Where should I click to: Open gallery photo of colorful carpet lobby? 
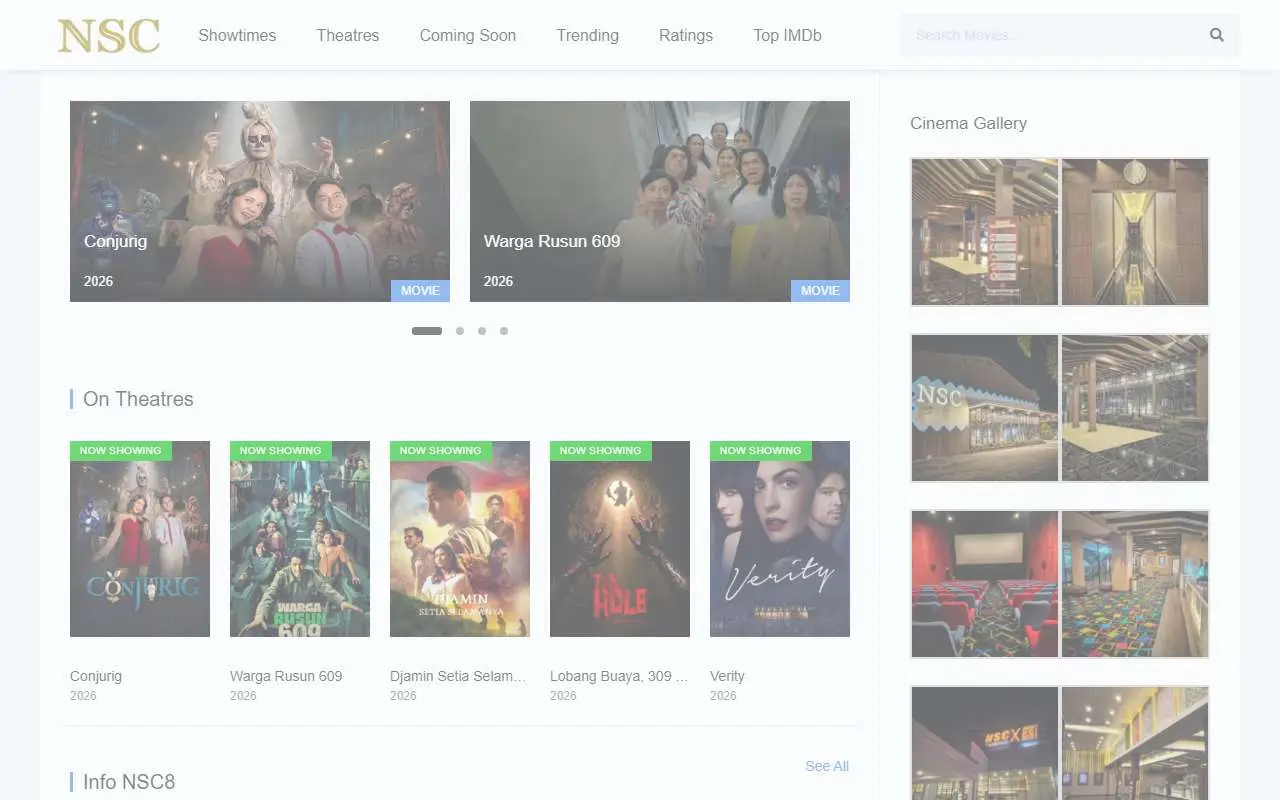1135,584
